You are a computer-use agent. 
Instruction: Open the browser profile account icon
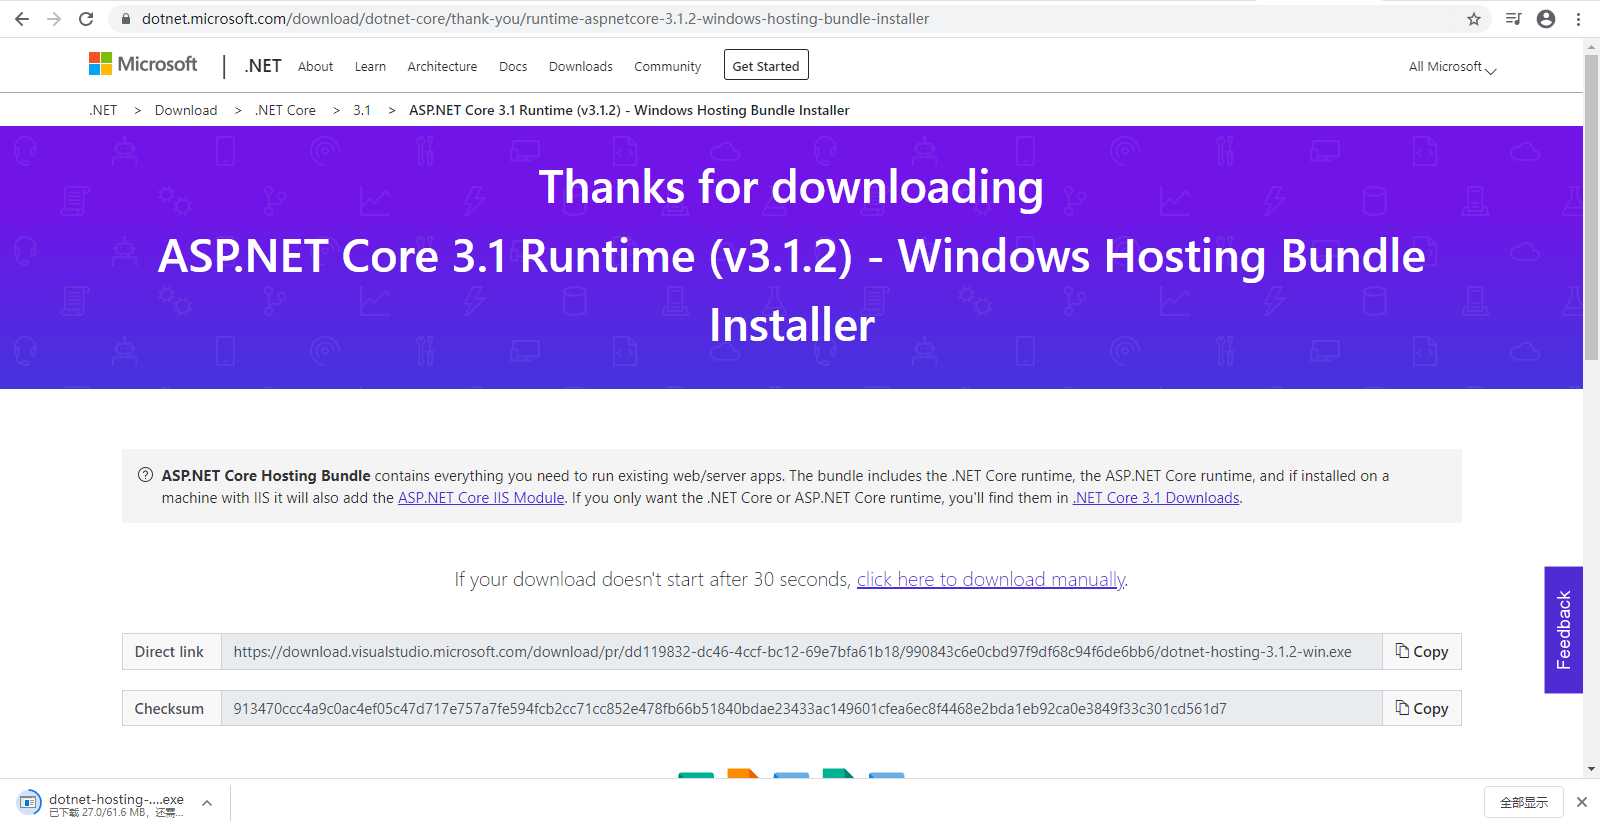point(1546,19)
